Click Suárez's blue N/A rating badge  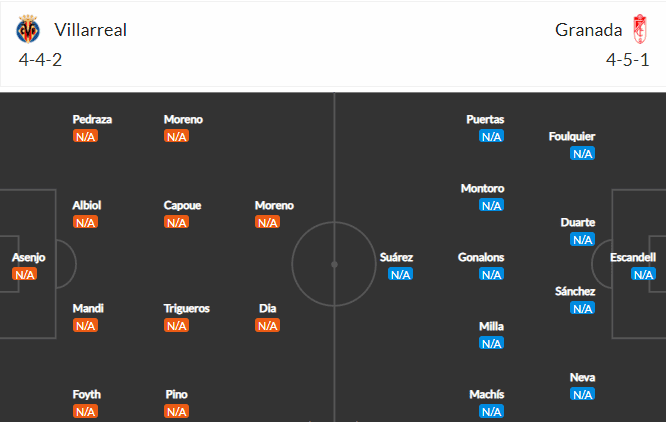pyautogui.click(x=400, y=275)
